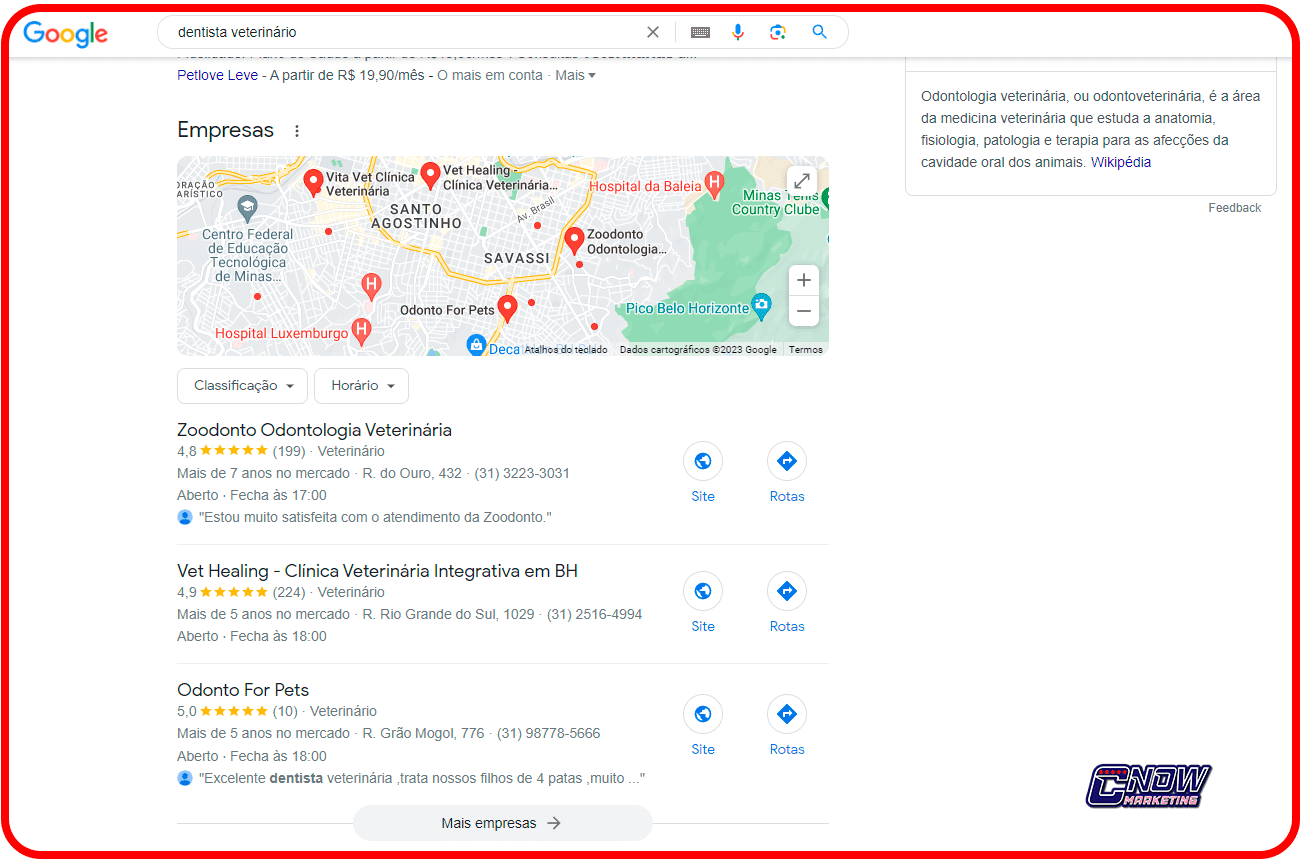
Task: Open the Classificação filter dropdown
Action: click(243, 386)
